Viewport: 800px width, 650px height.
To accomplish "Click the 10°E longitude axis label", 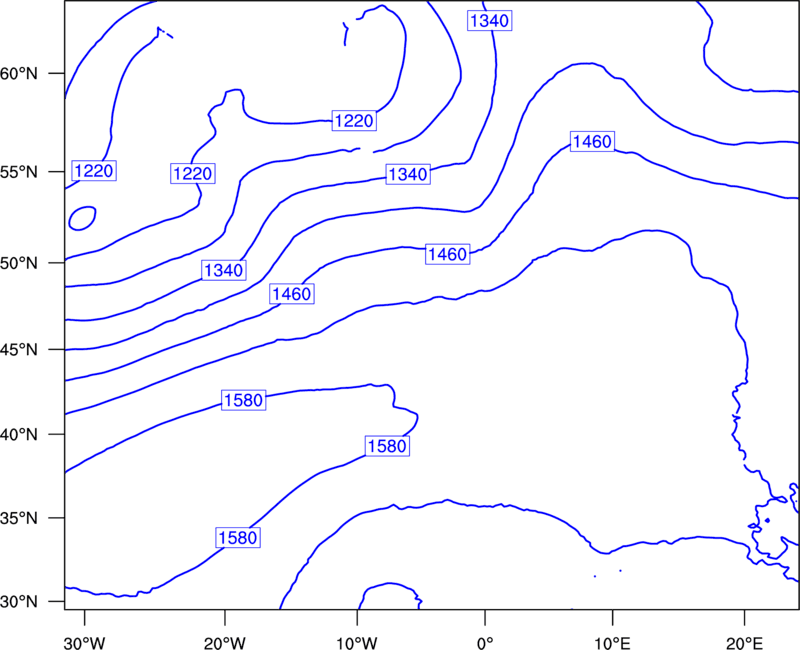I will pyautogui.click(x=612, y=643).
